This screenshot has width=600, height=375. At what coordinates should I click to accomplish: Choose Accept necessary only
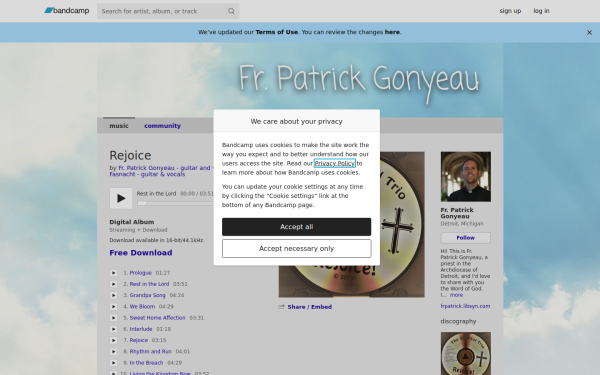296,248
